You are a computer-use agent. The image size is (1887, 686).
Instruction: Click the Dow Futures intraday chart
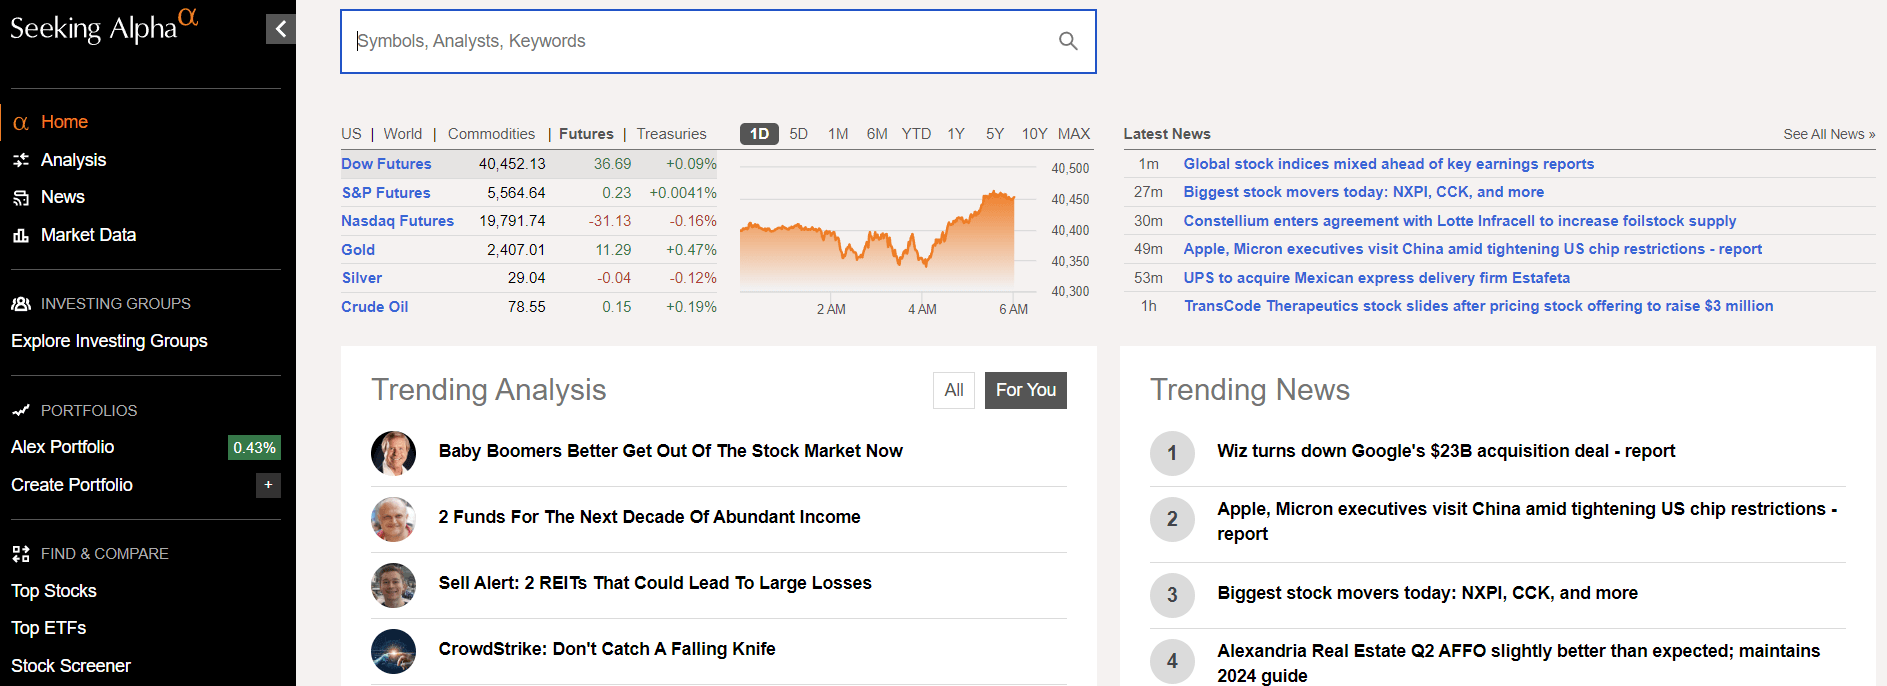pyautogui.click(x=885, y=230)
